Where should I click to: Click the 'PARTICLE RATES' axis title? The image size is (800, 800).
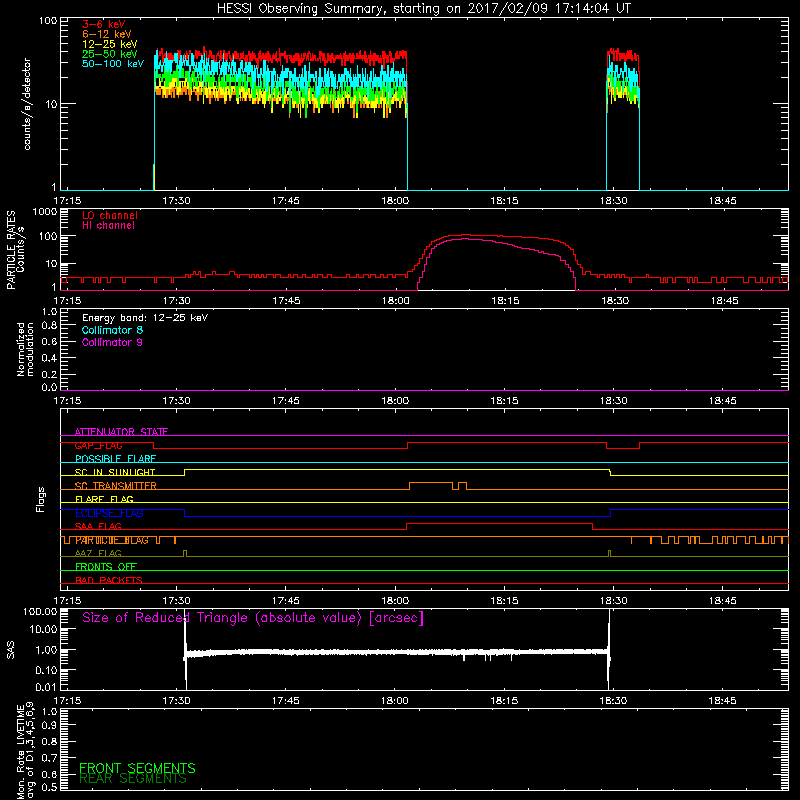point(11,249)
